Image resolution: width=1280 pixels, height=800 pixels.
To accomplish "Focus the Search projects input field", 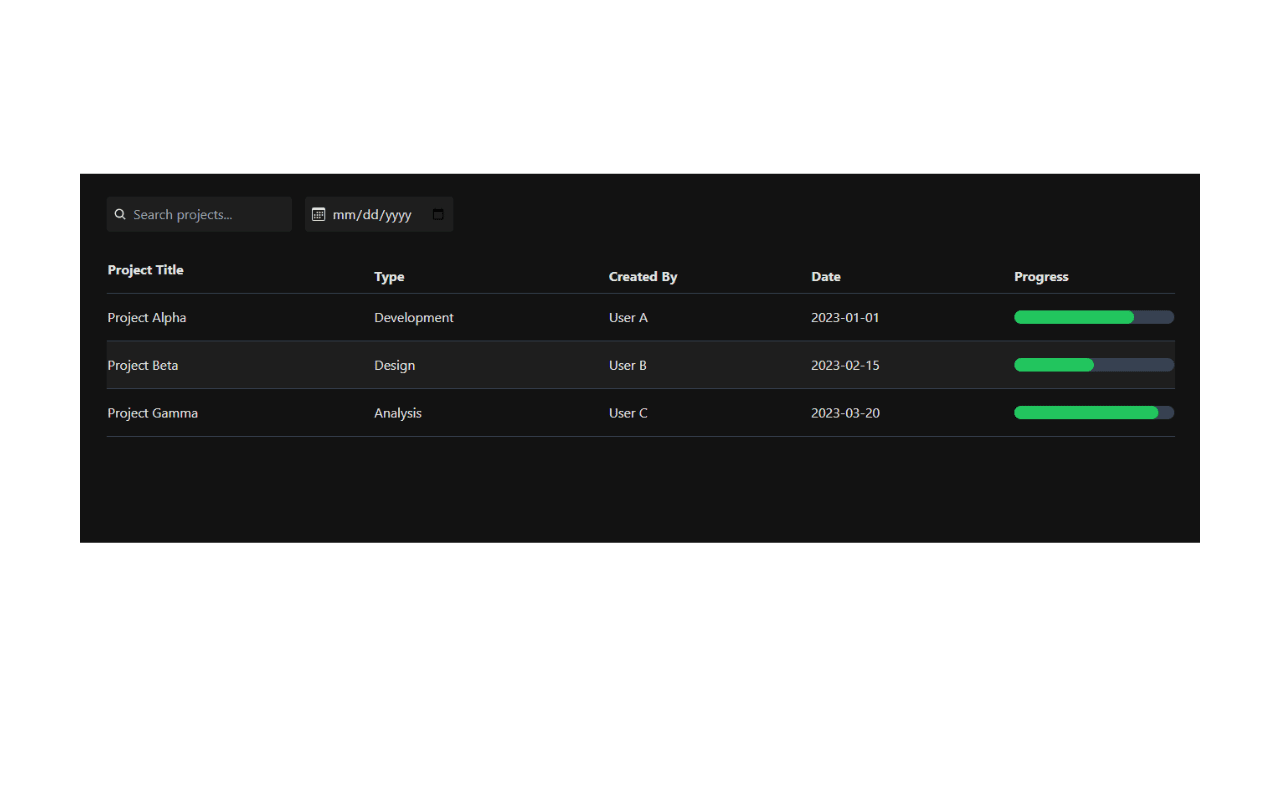I will 199,214.
